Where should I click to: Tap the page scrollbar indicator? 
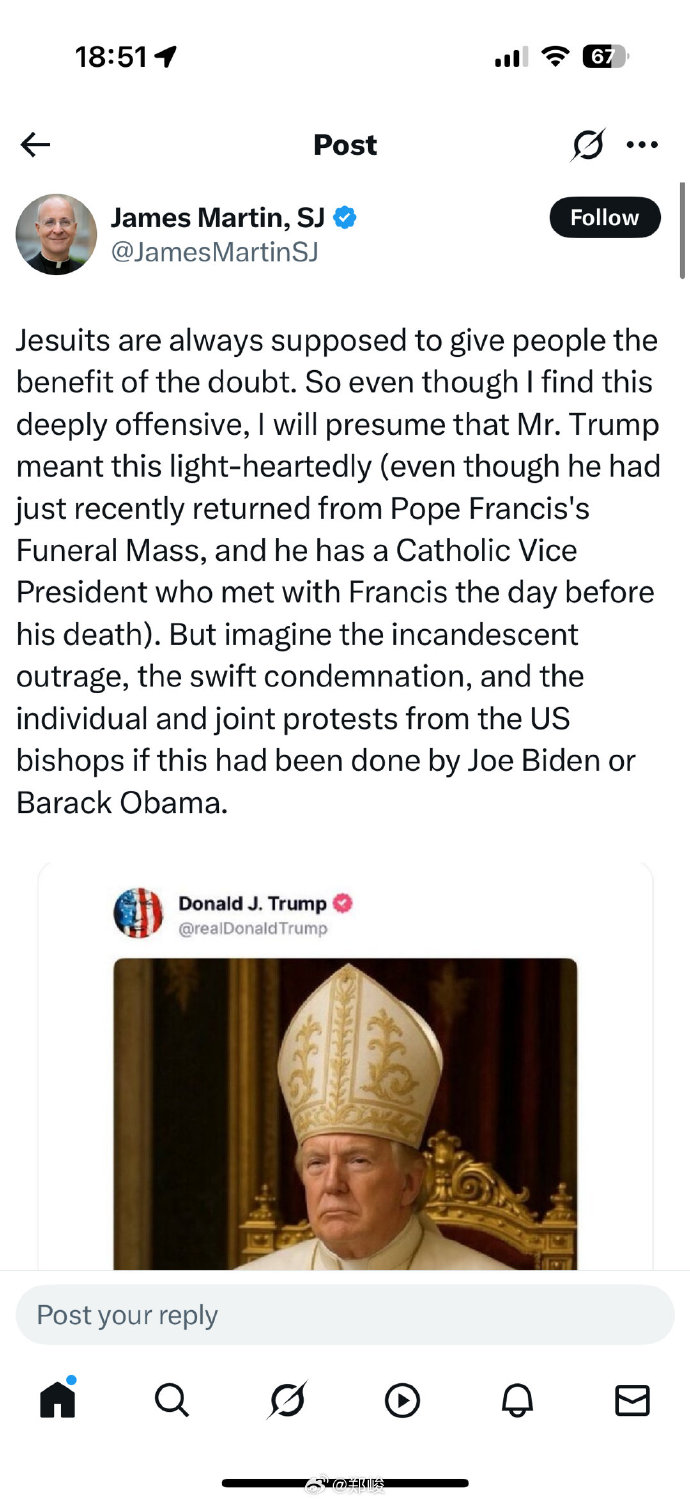pyautogui.click(x=682, y=230)
